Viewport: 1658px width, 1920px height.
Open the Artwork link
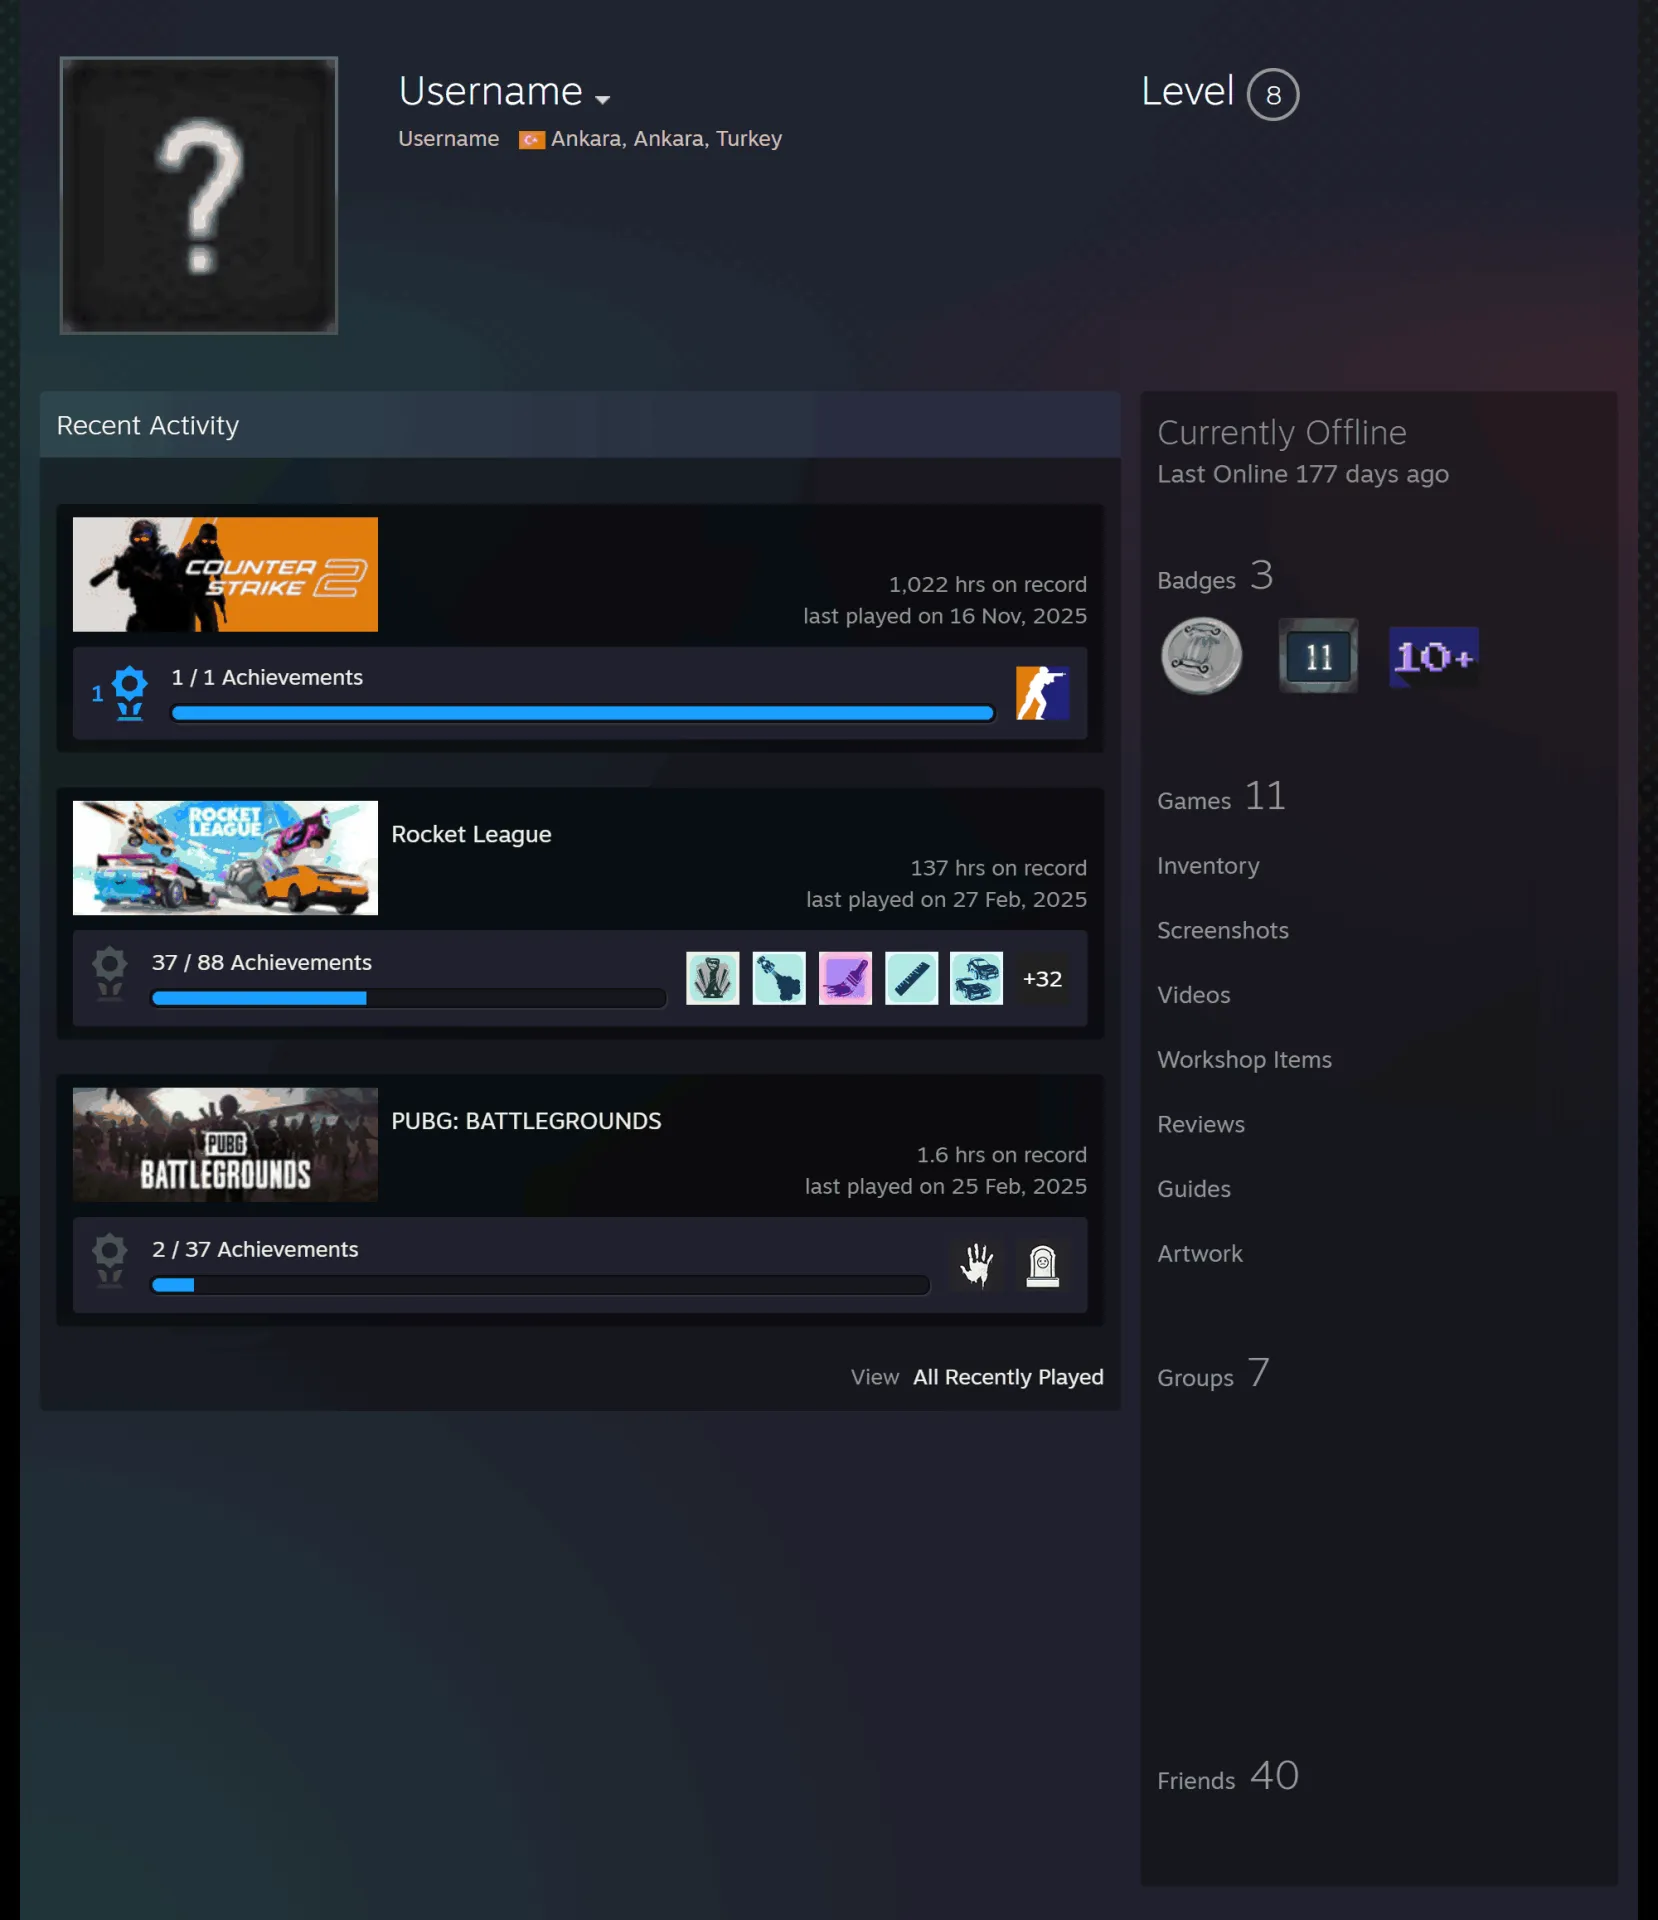pyautogui.click(x=1200, y=1254)
